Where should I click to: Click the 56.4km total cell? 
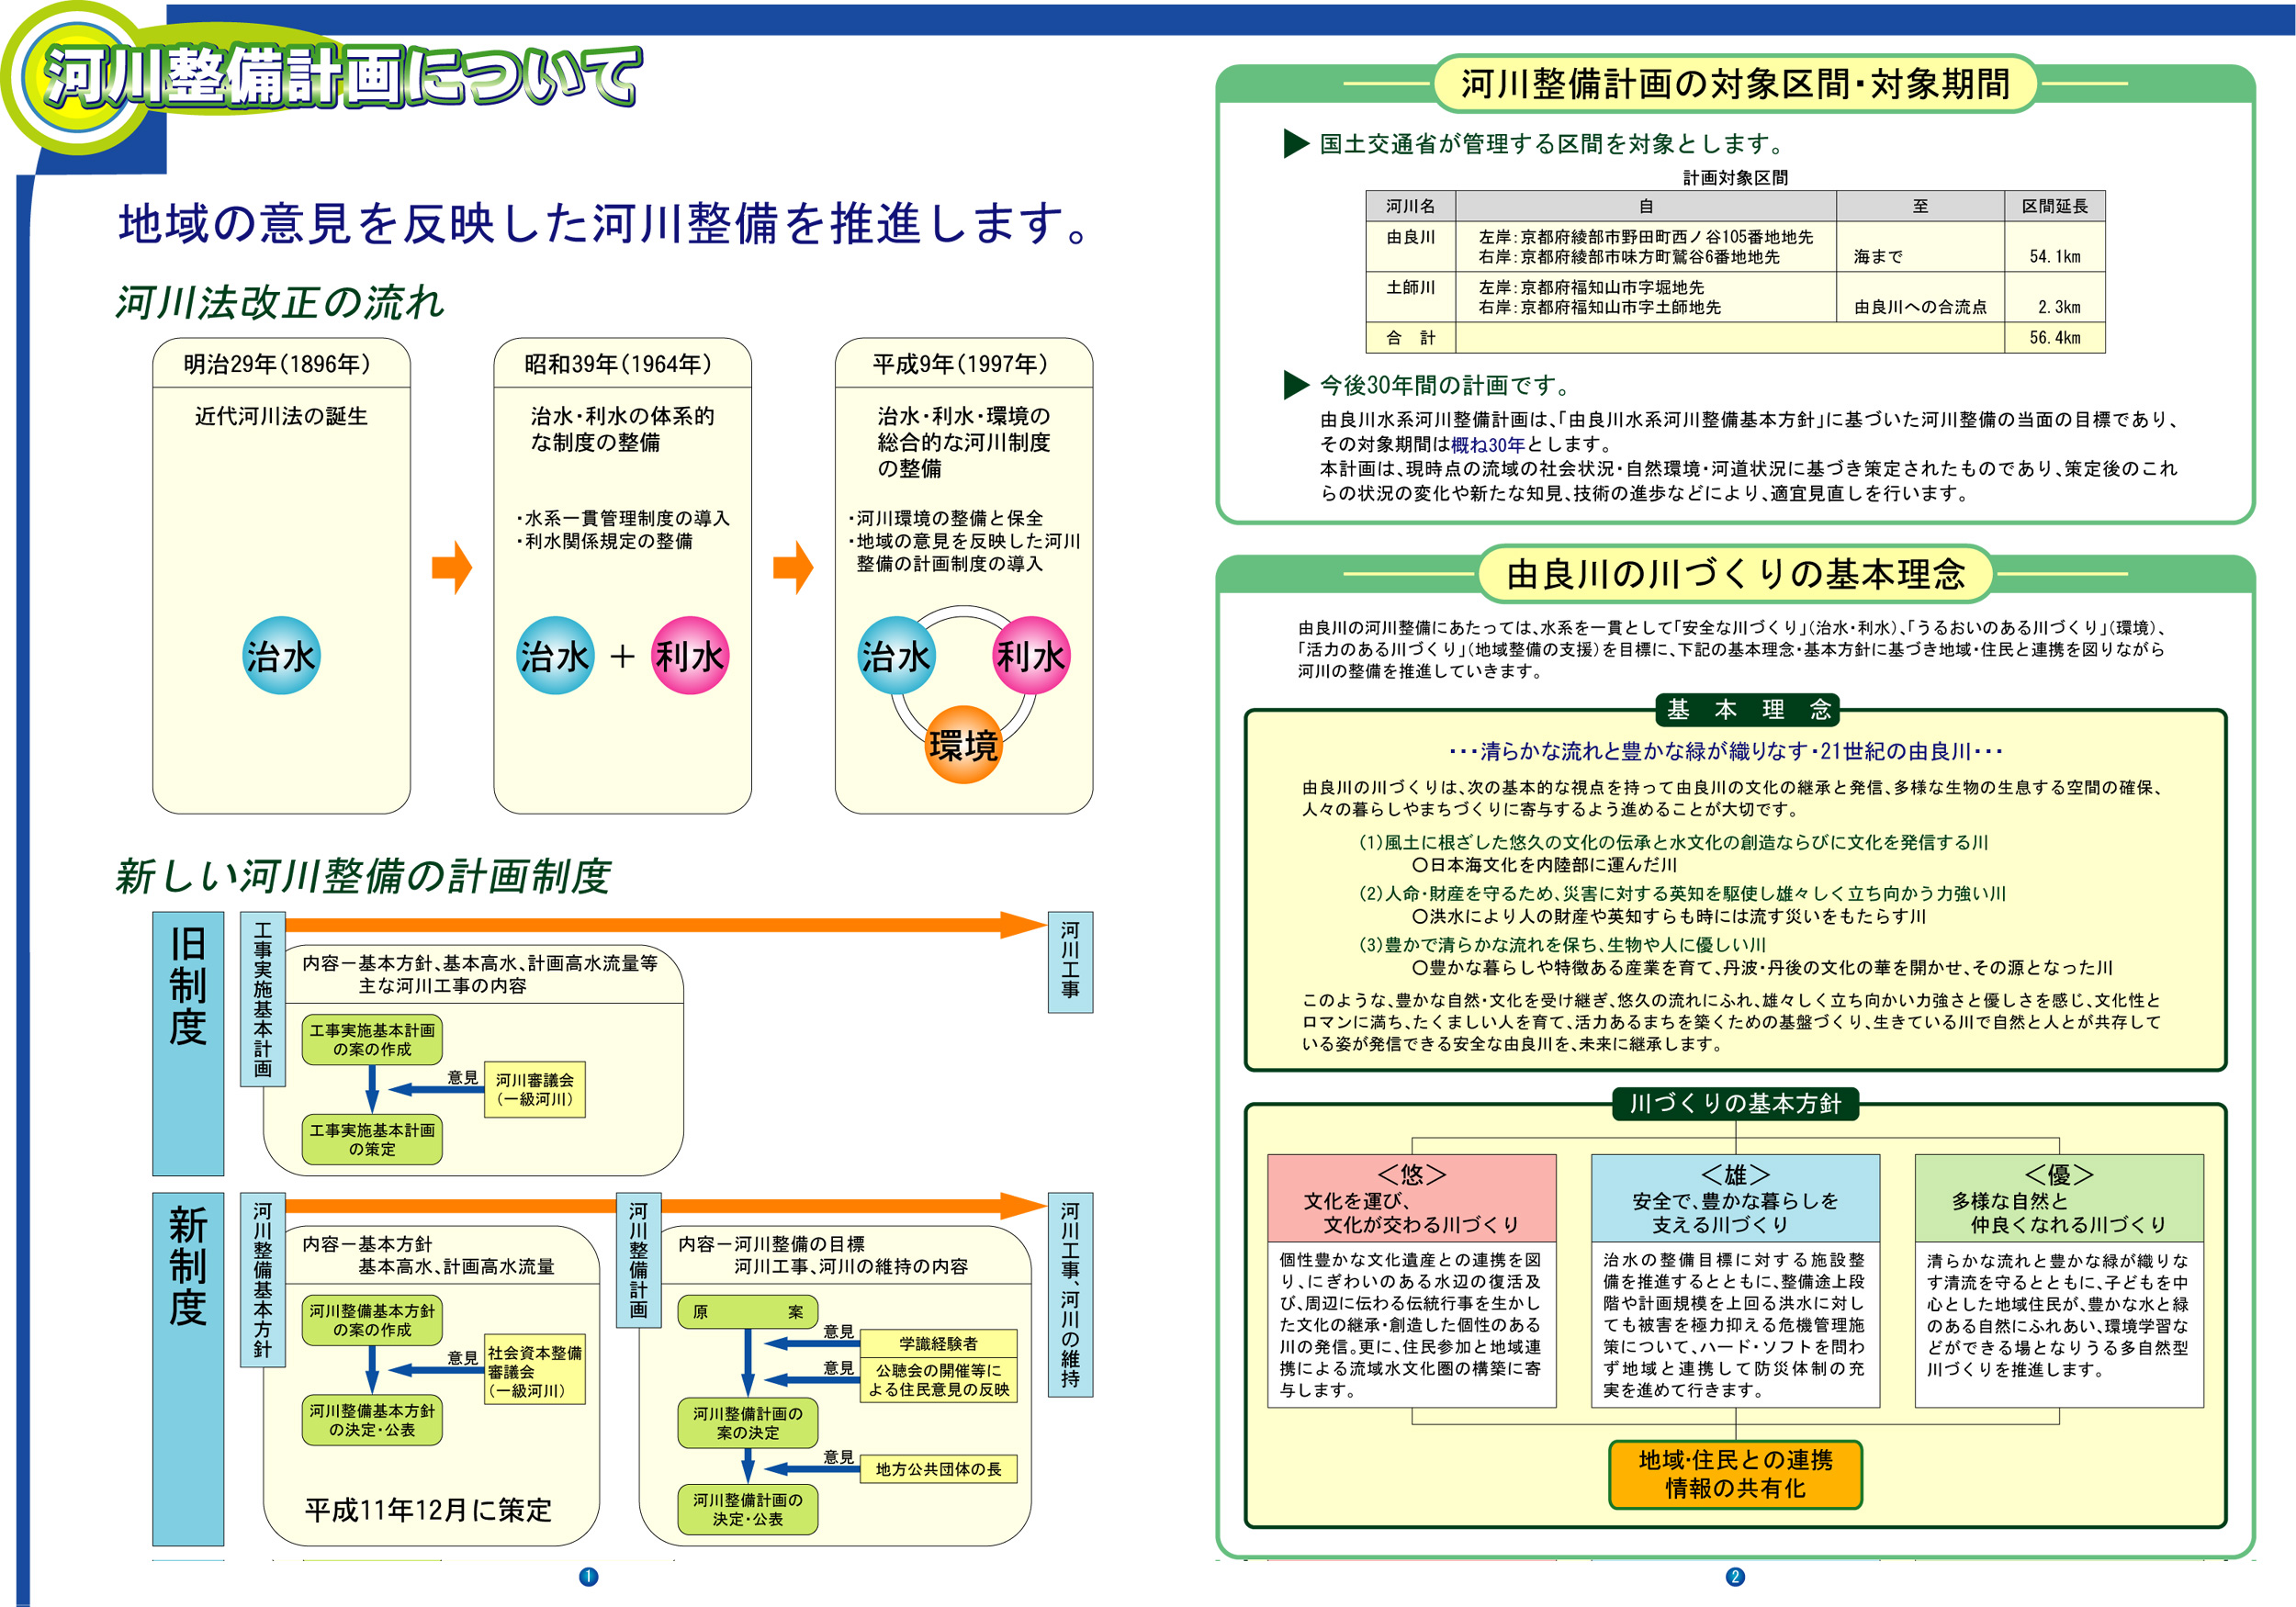[2054, 338]
